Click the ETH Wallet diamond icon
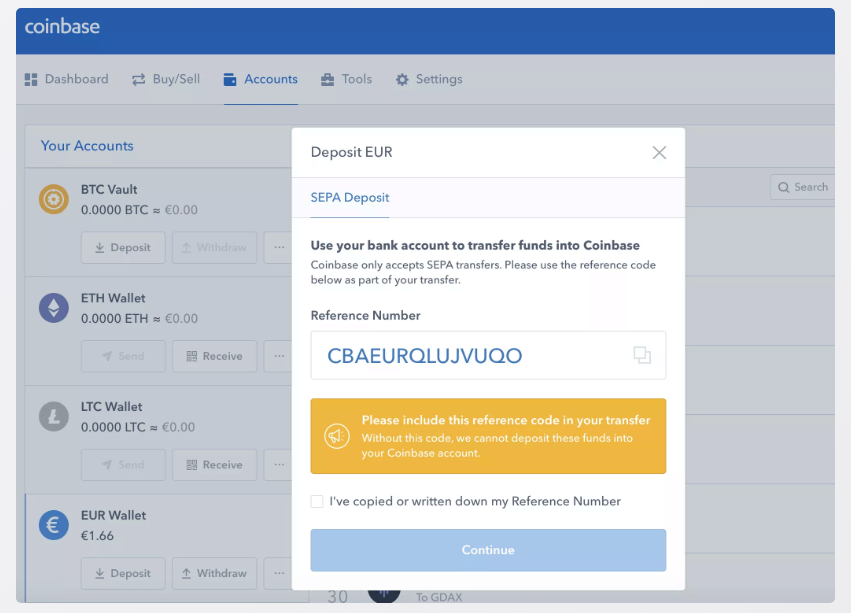 coord(54,308)
